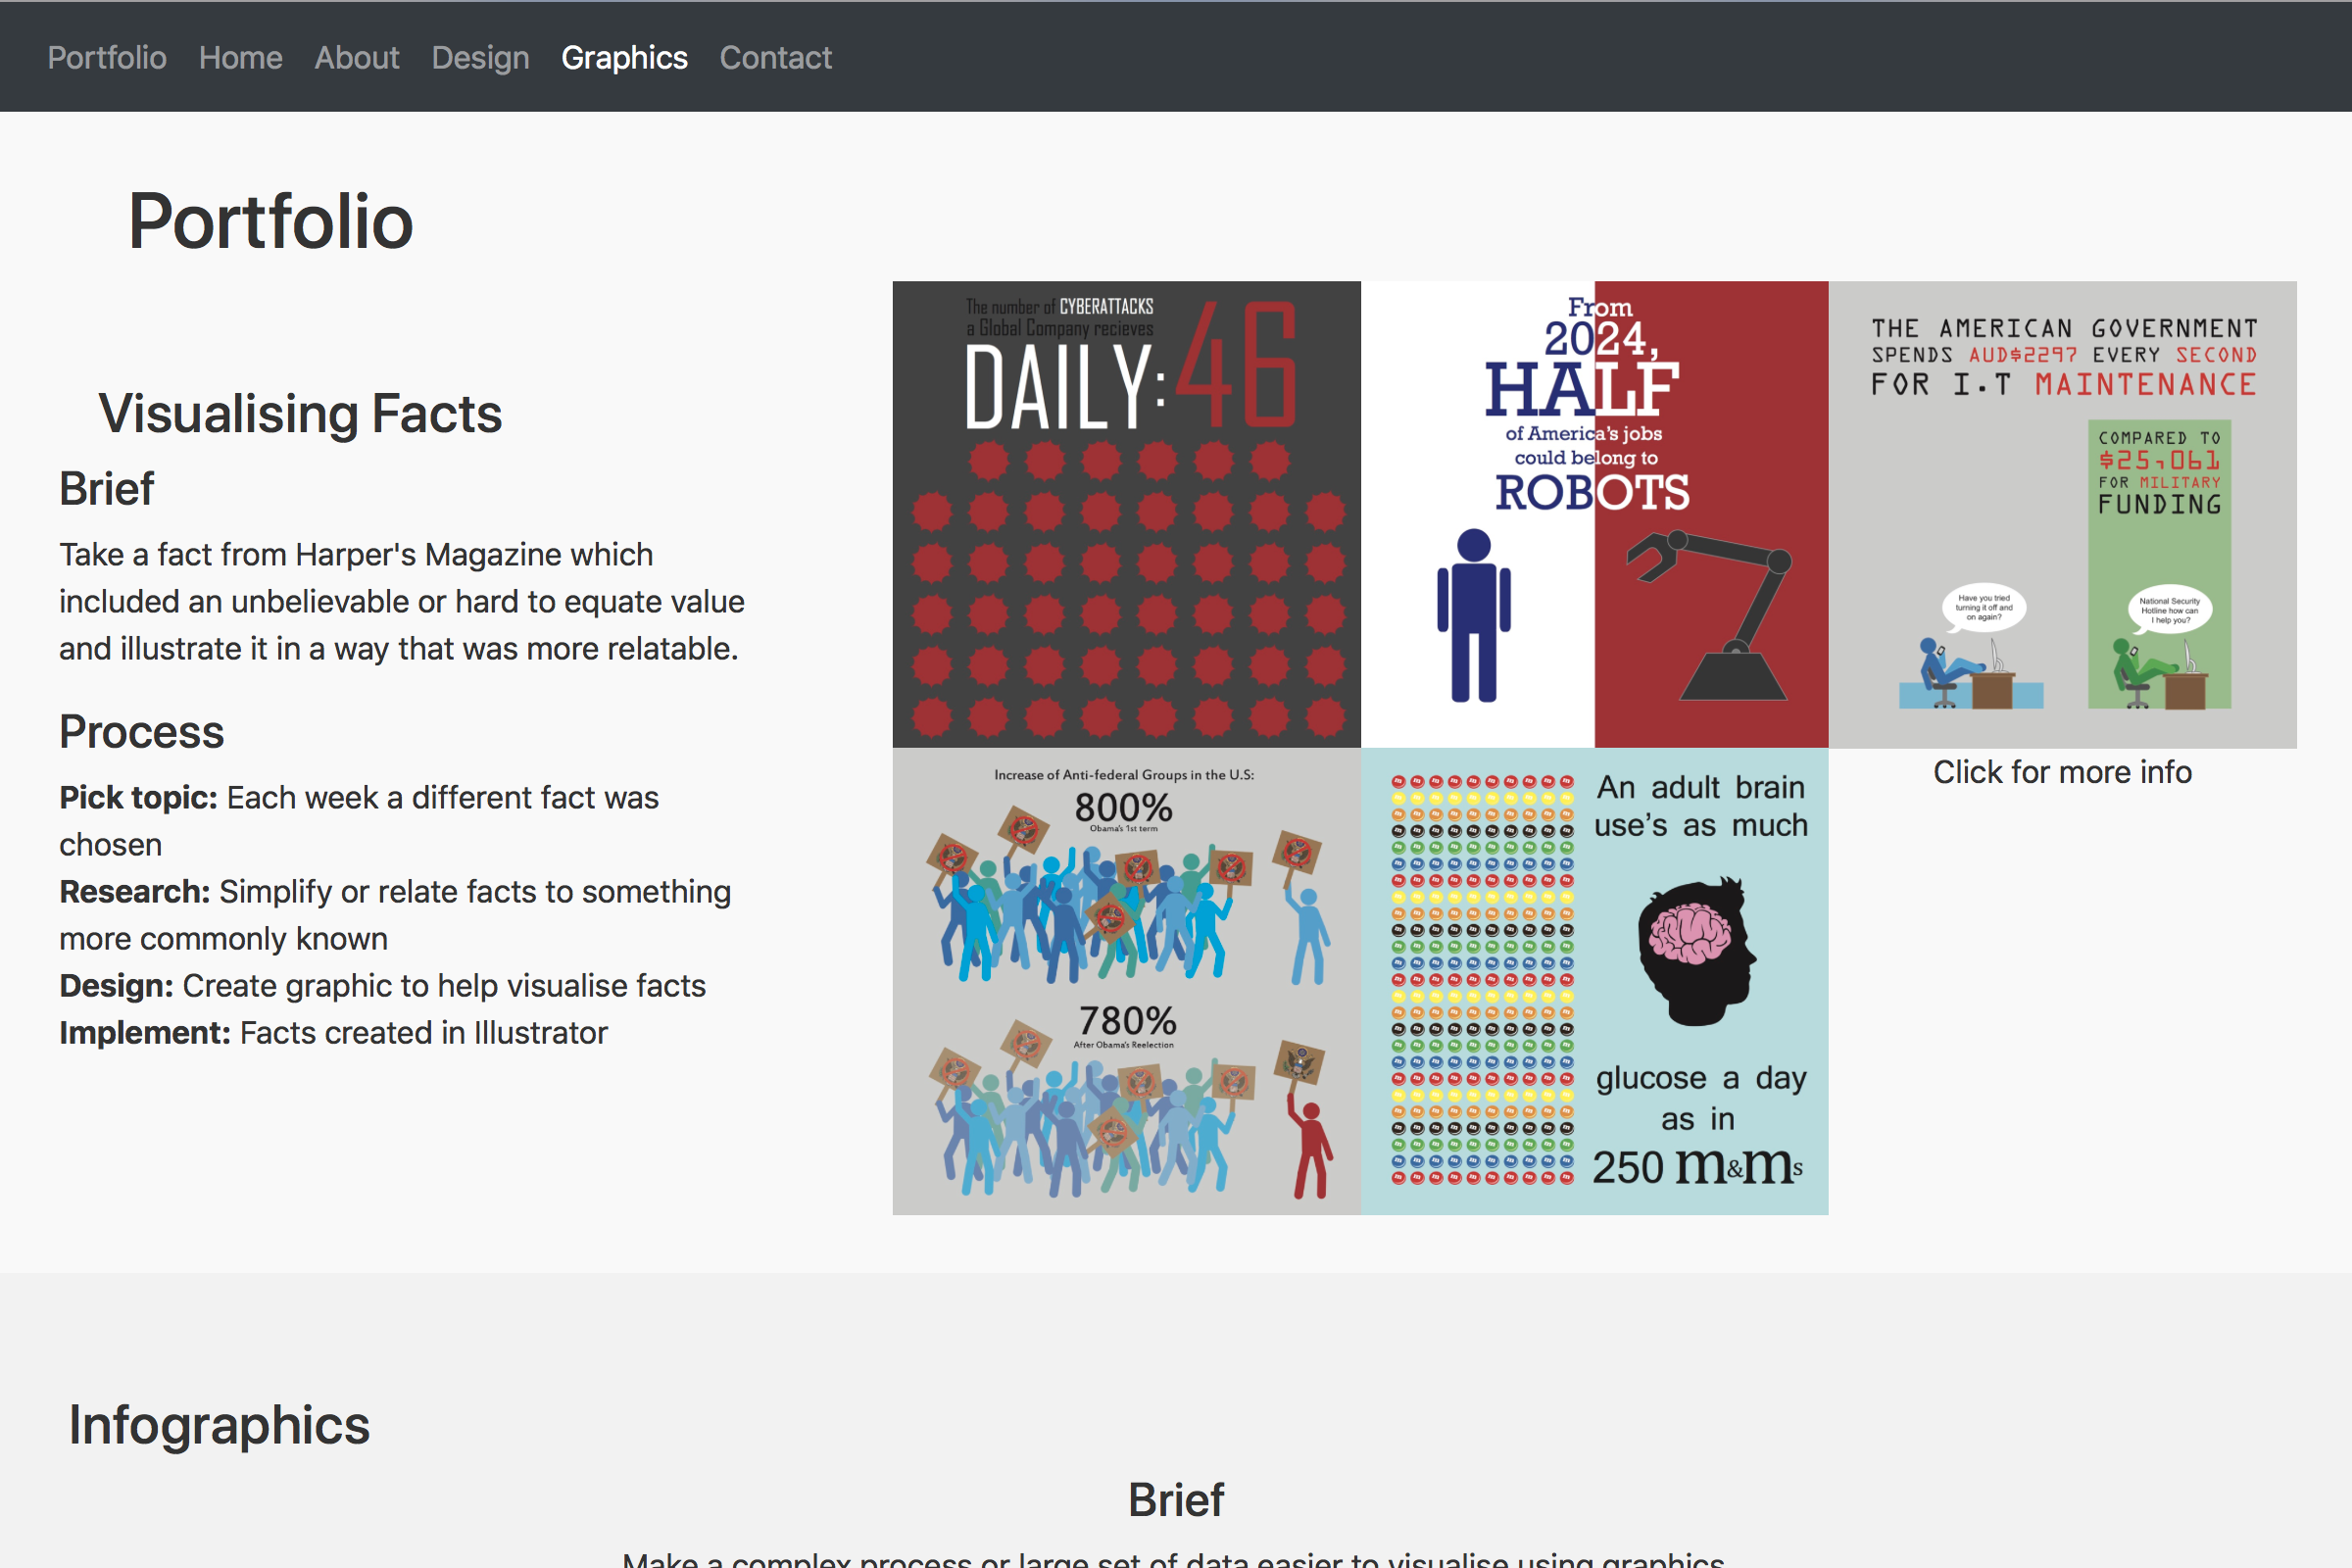Select the 'Visualising Facts' heading
This screenshot has width=2352, height=1568.
tap(299, 413)
